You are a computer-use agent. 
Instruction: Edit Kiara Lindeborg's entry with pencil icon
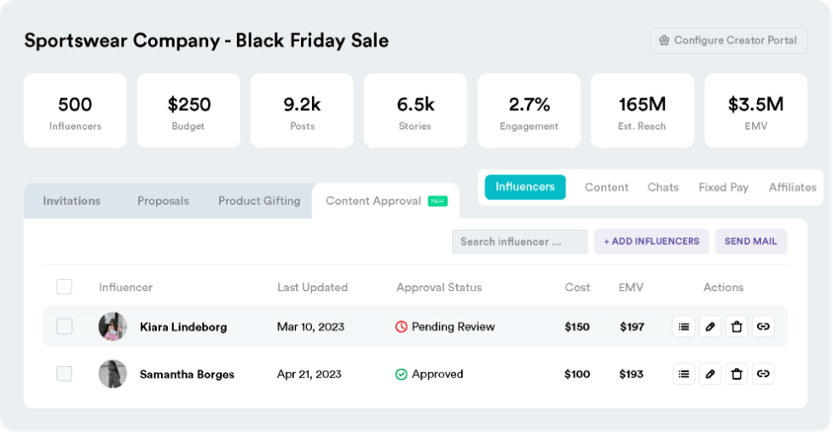tap(710, 326)
